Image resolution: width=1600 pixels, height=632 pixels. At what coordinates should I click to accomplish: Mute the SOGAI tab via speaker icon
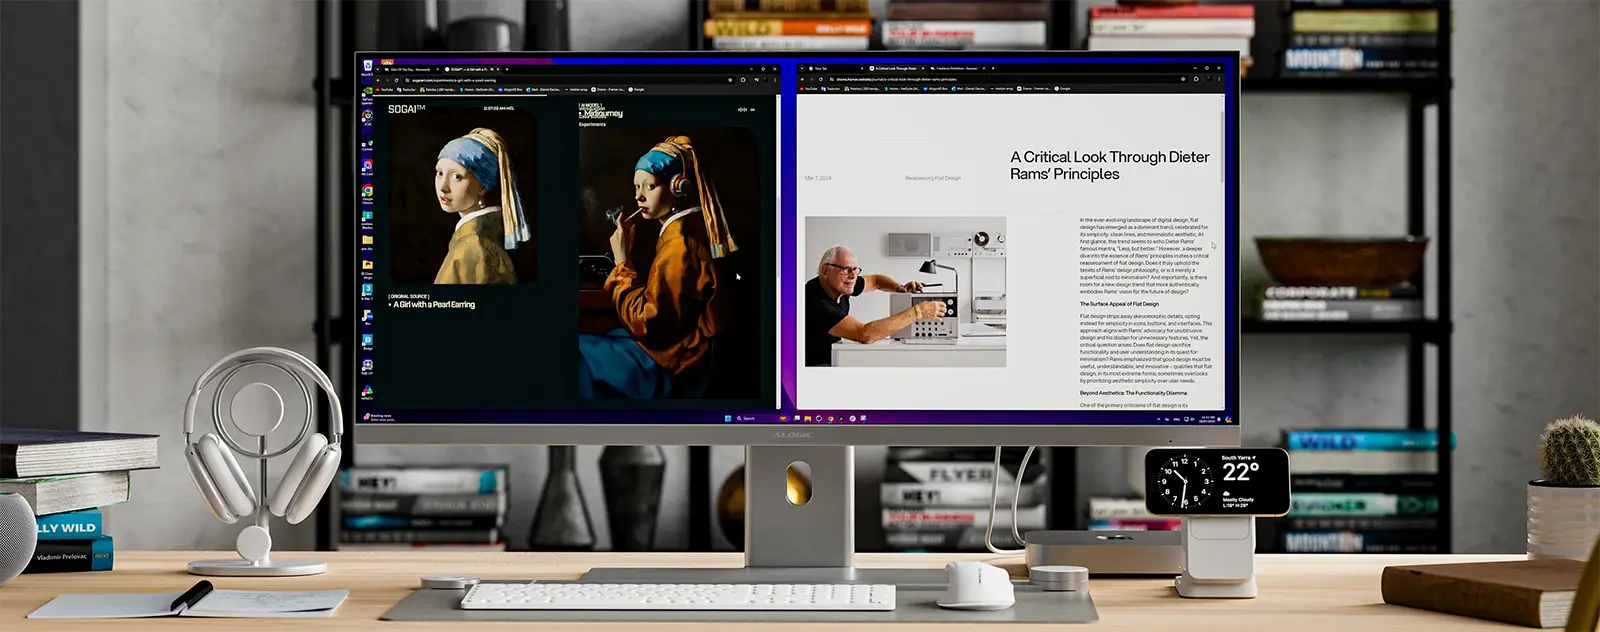[493, 69]
